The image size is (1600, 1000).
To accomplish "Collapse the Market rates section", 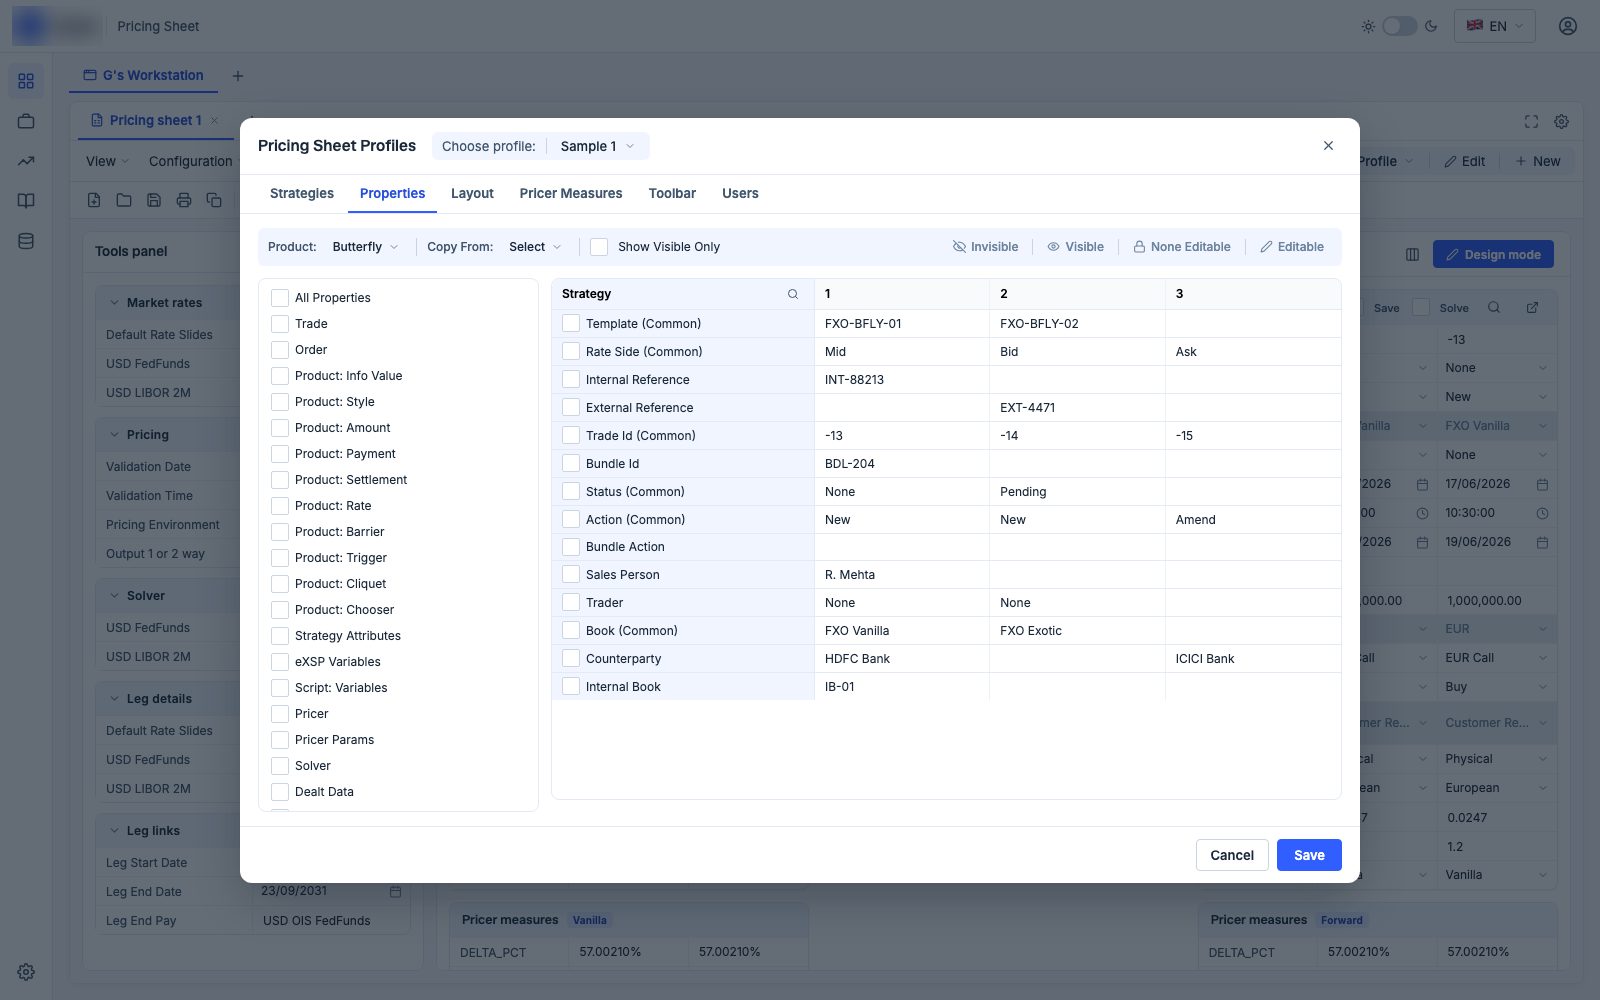I will pyautogui.click(x=114, y=303).
